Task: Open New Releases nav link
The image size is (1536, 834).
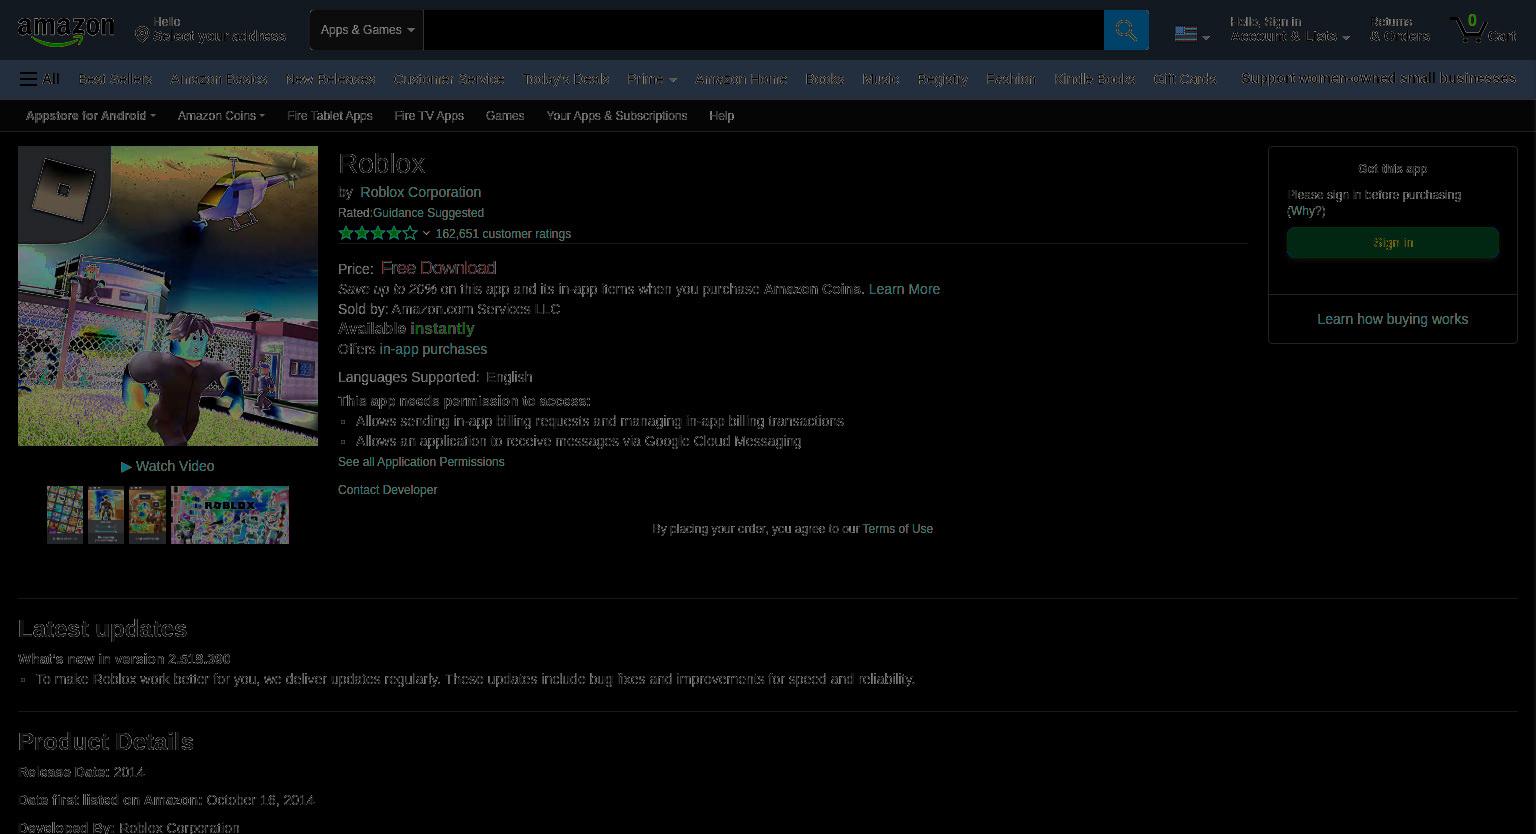Action: click(330, 79)
